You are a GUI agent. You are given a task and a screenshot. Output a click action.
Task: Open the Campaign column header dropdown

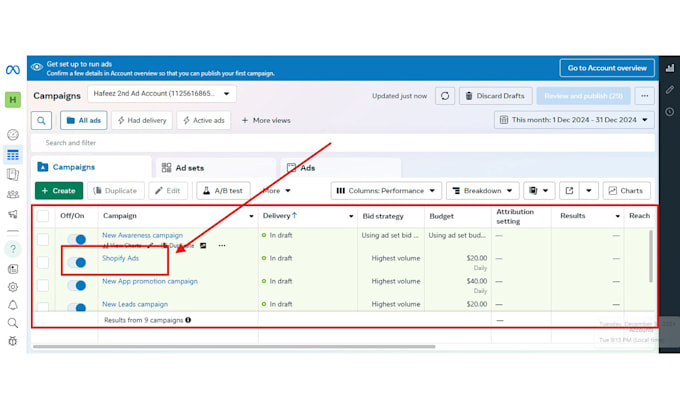point(251,216)
